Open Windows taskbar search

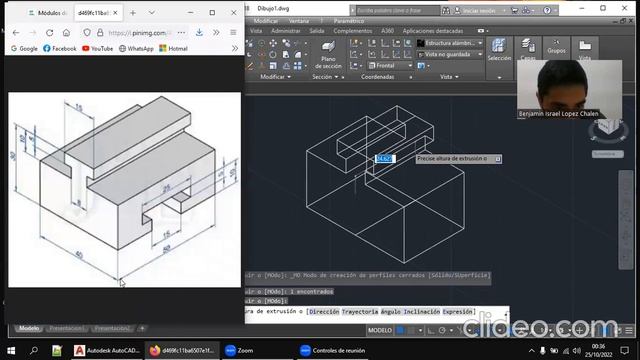click(x=34, y=350)
